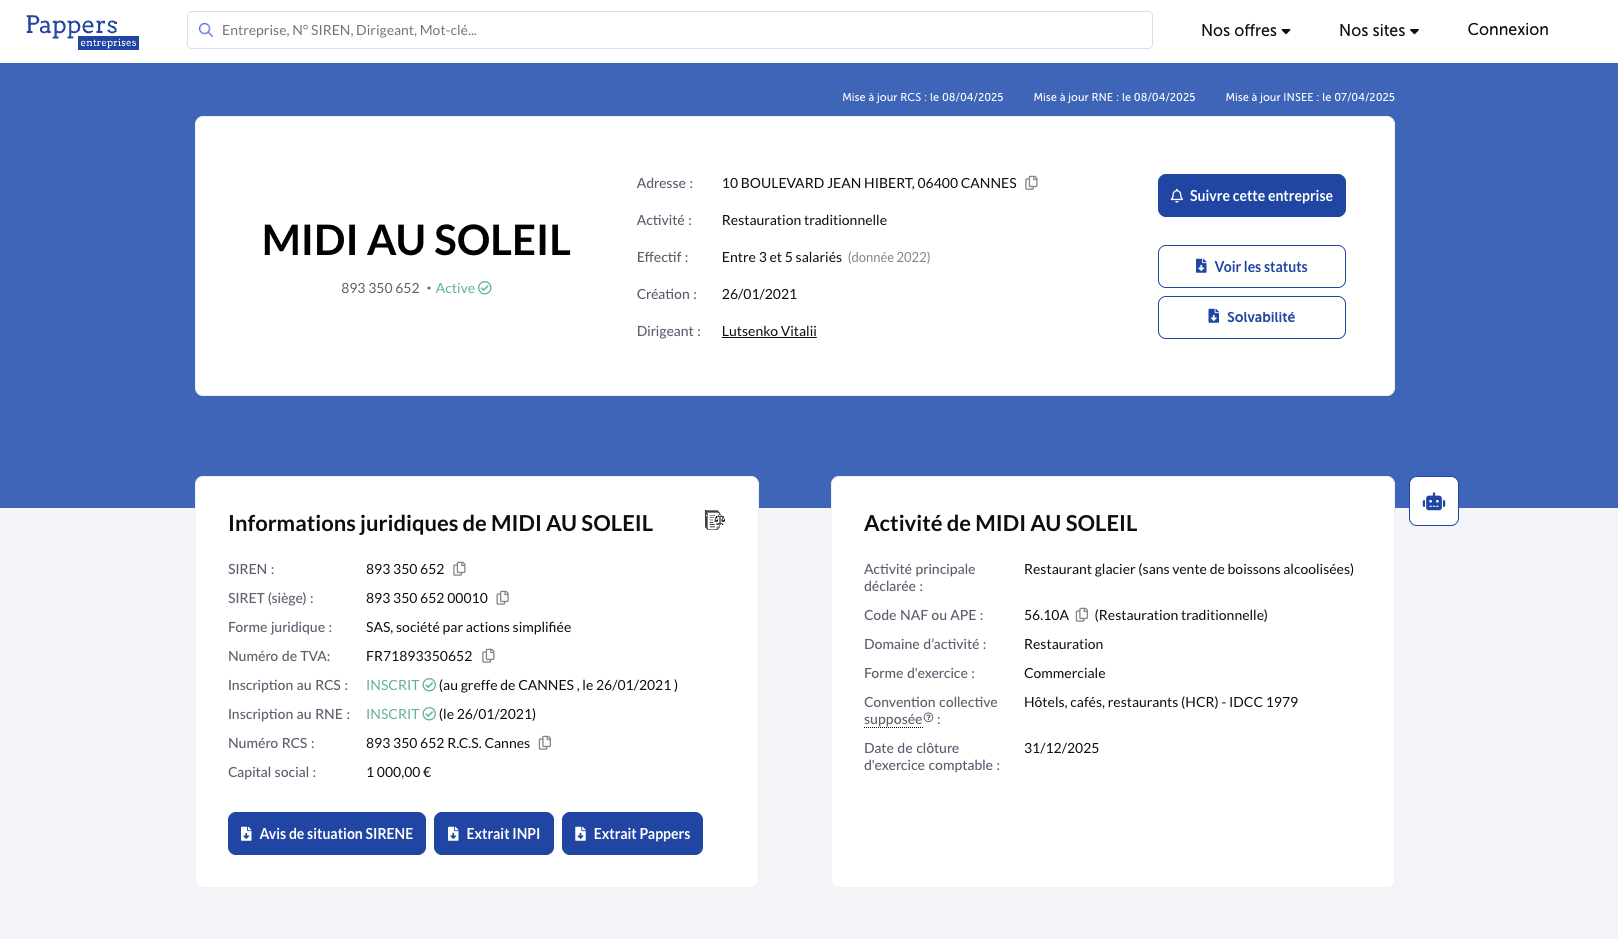Open the Solvabilité report
The image size is (1618, 939).
1252,317
